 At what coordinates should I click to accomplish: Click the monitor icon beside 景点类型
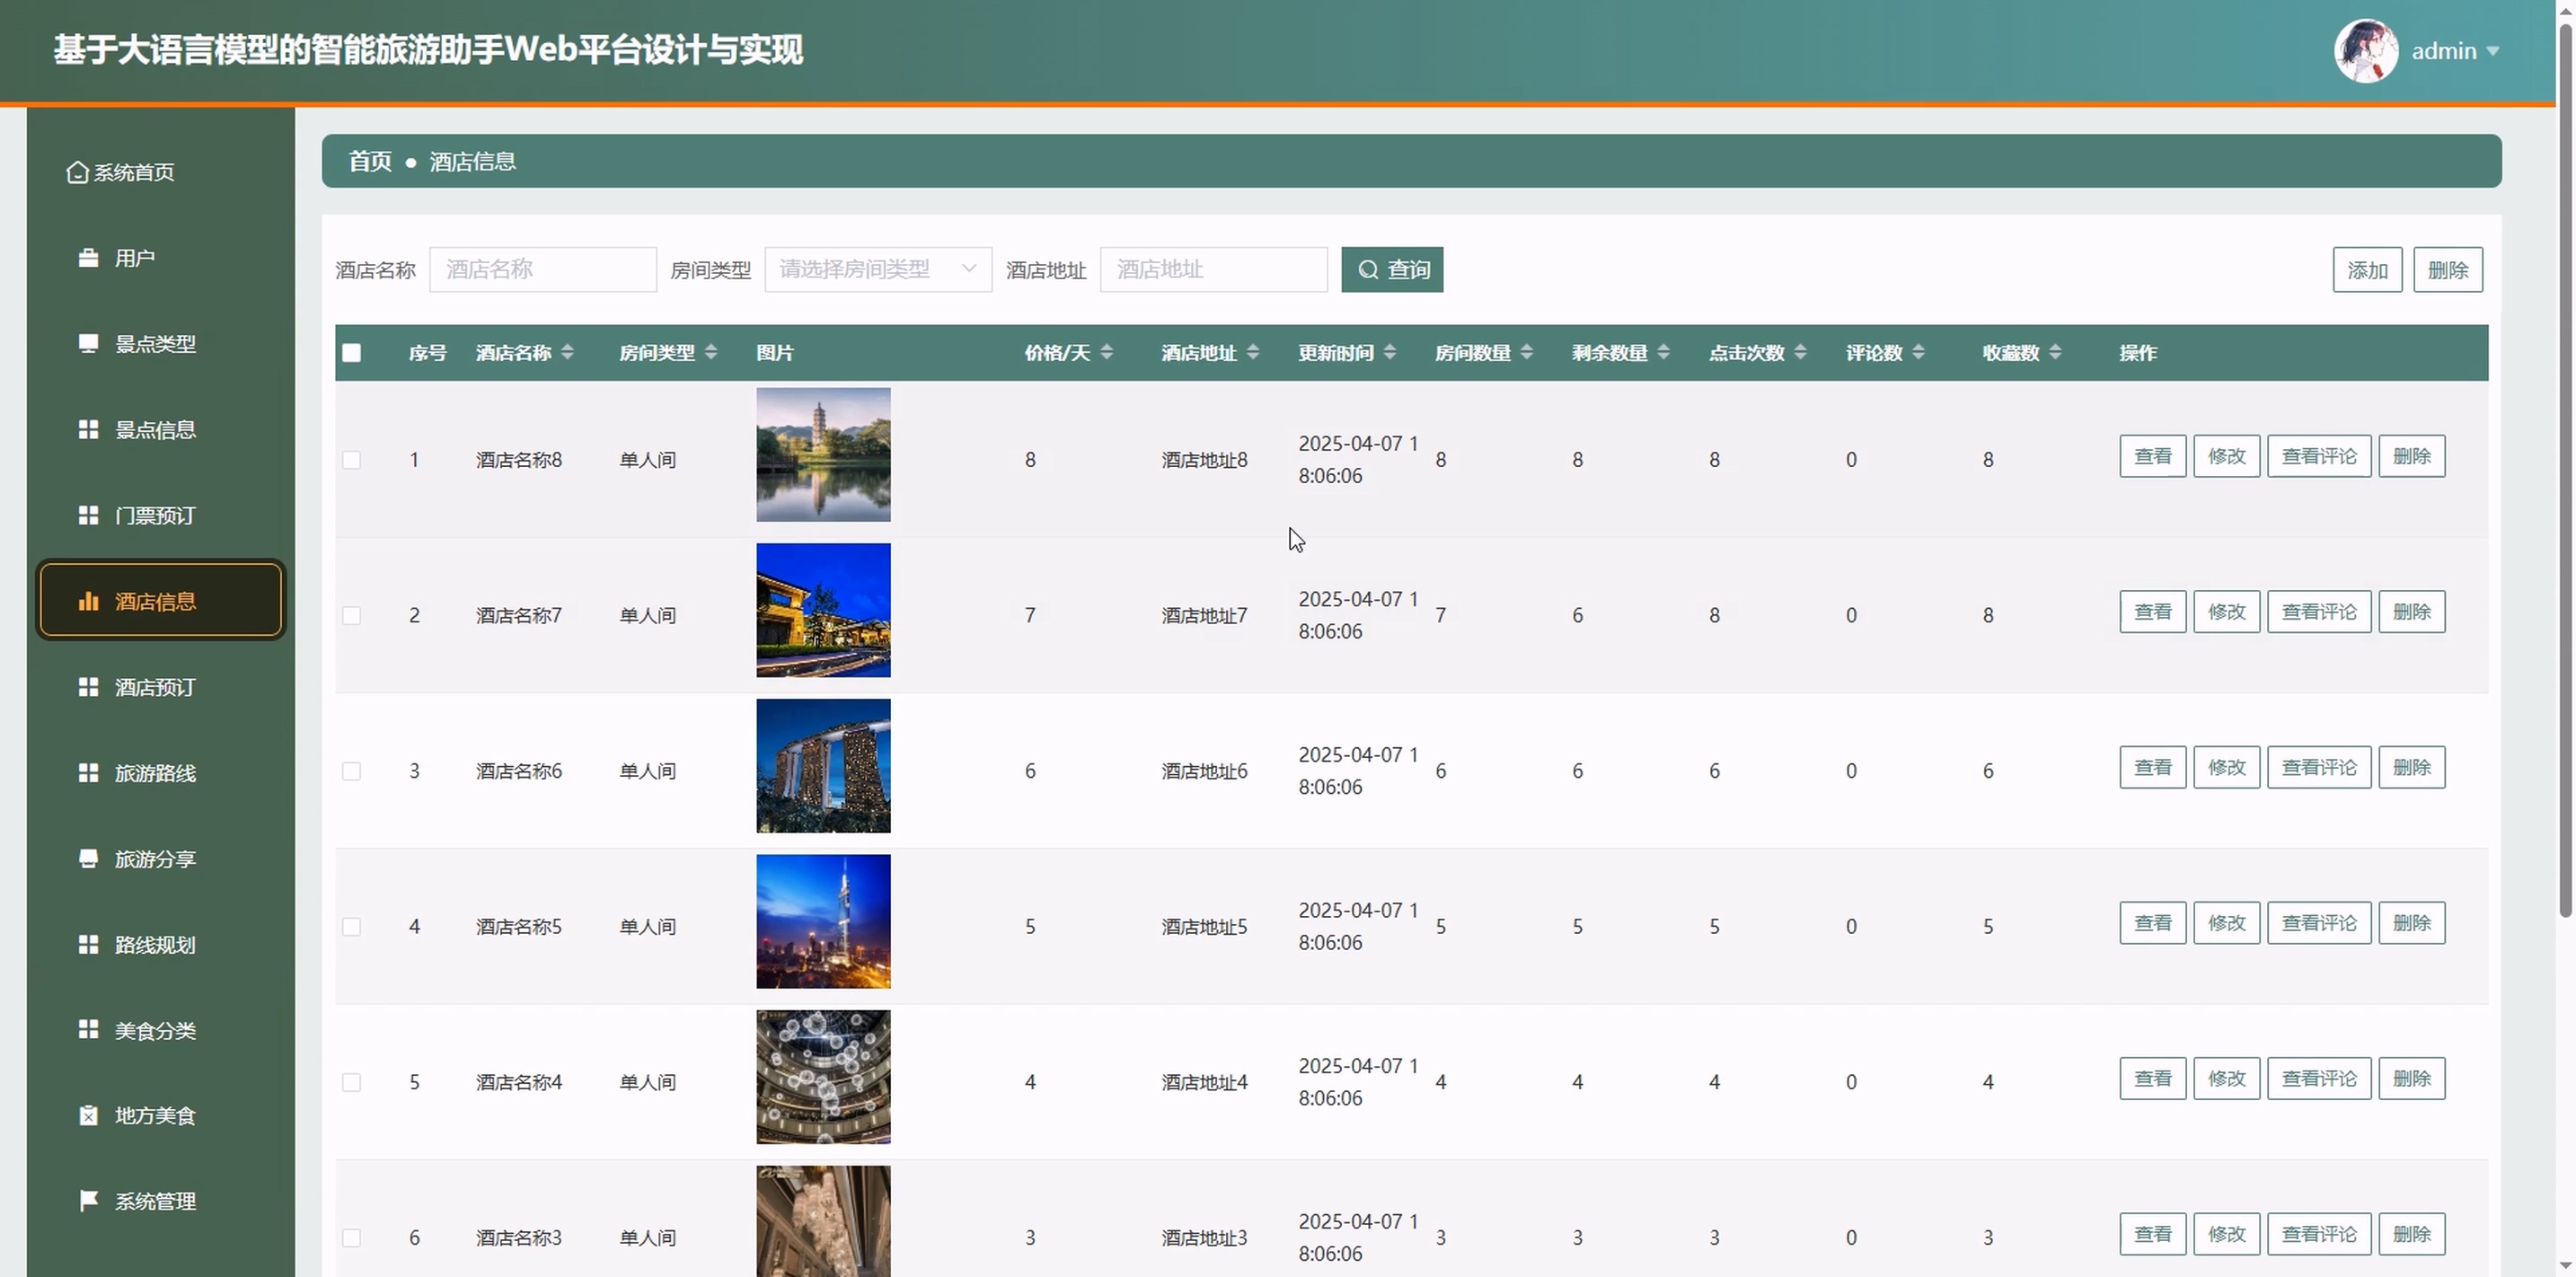click(x=88, y=344)
